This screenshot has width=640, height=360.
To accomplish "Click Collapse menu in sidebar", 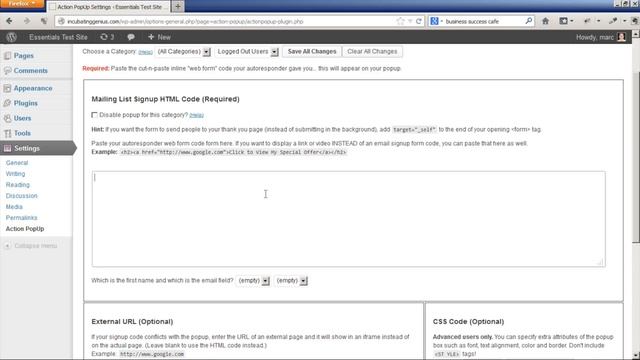I will point(31,246).
